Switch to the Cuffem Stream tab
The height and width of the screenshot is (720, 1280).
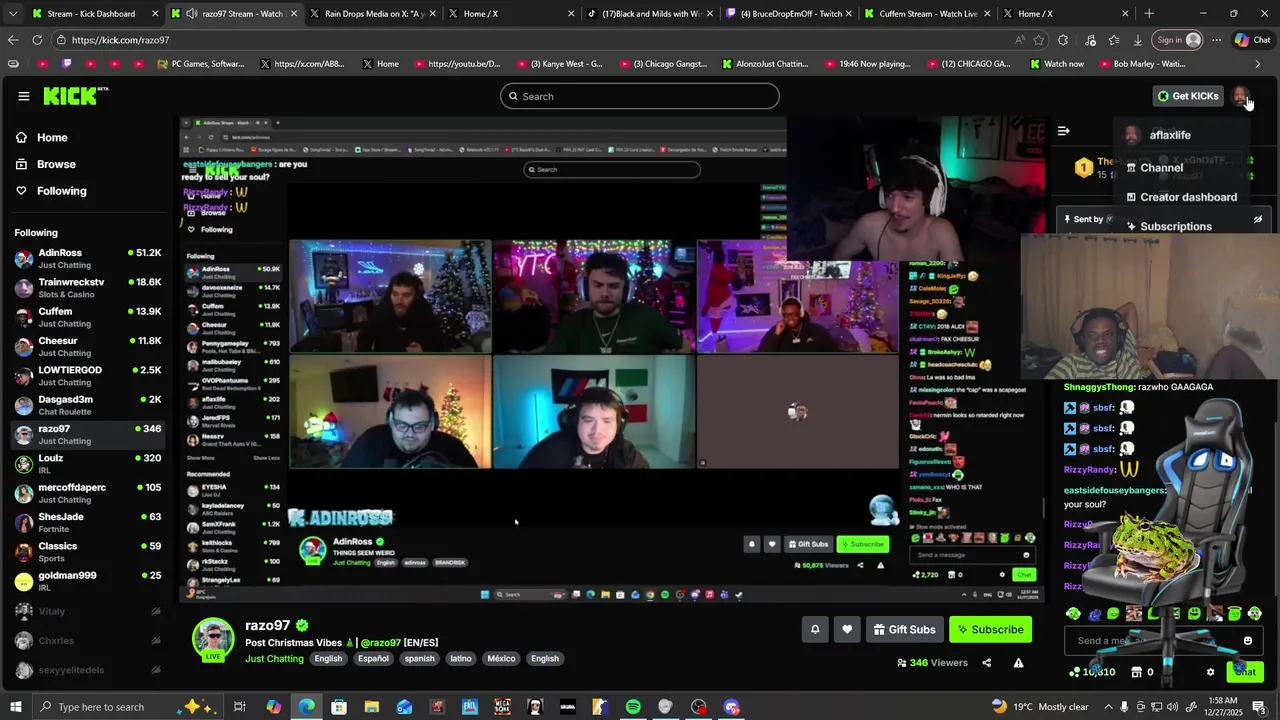tap(926, 13)
